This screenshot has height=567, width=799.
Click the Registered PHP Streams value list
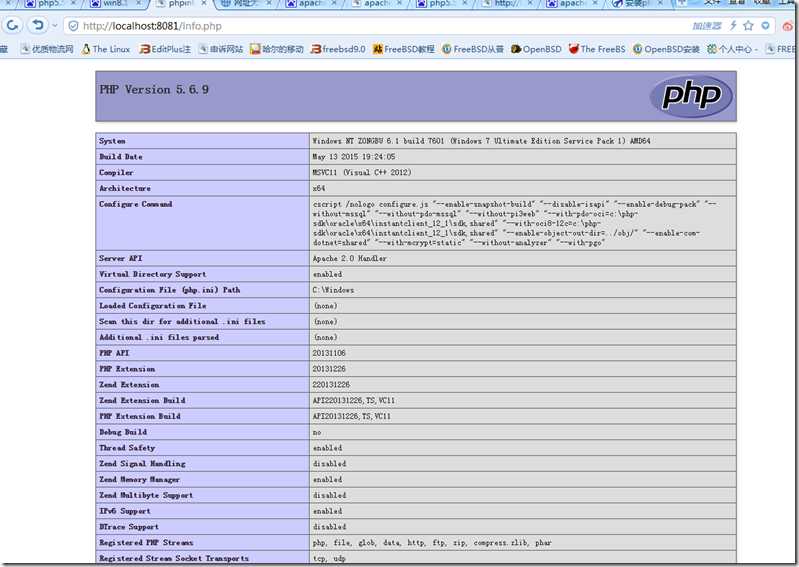click(x=432, y=543)
